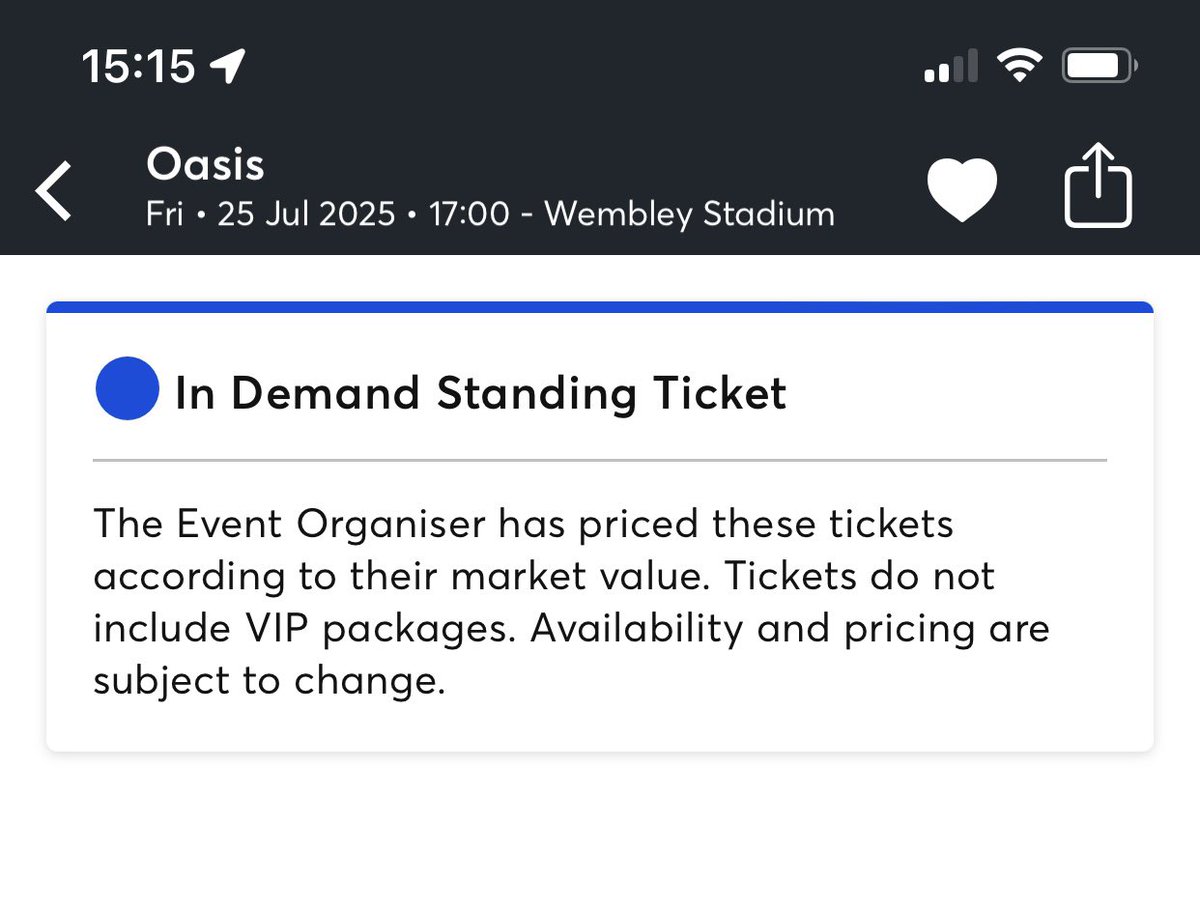Open the share sheet icon
Viewport: 1200px width, 910px height.
1096,186
